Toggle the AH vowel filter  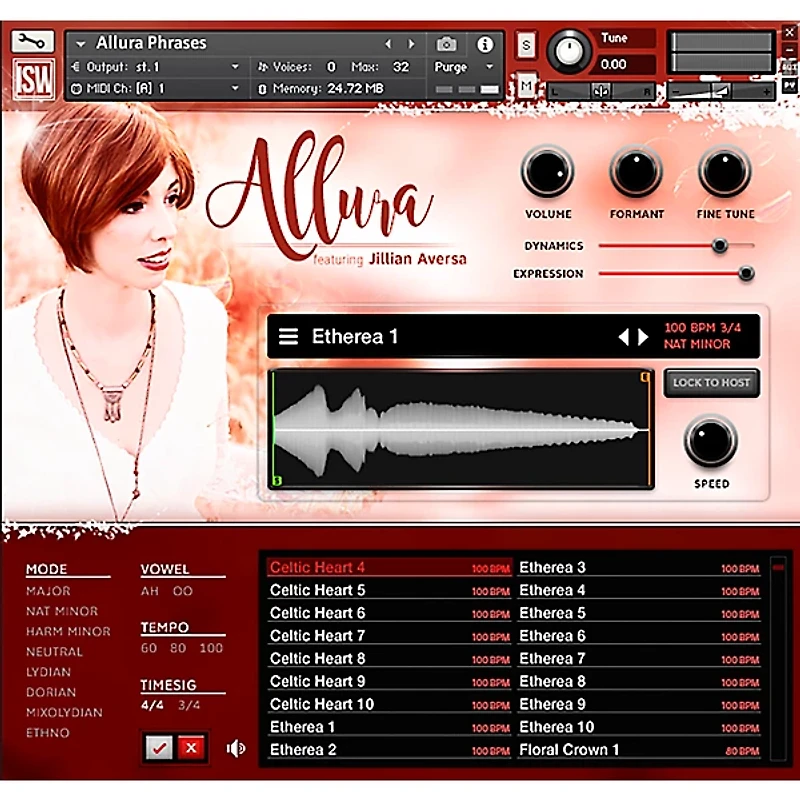click(x=149, y=591)
